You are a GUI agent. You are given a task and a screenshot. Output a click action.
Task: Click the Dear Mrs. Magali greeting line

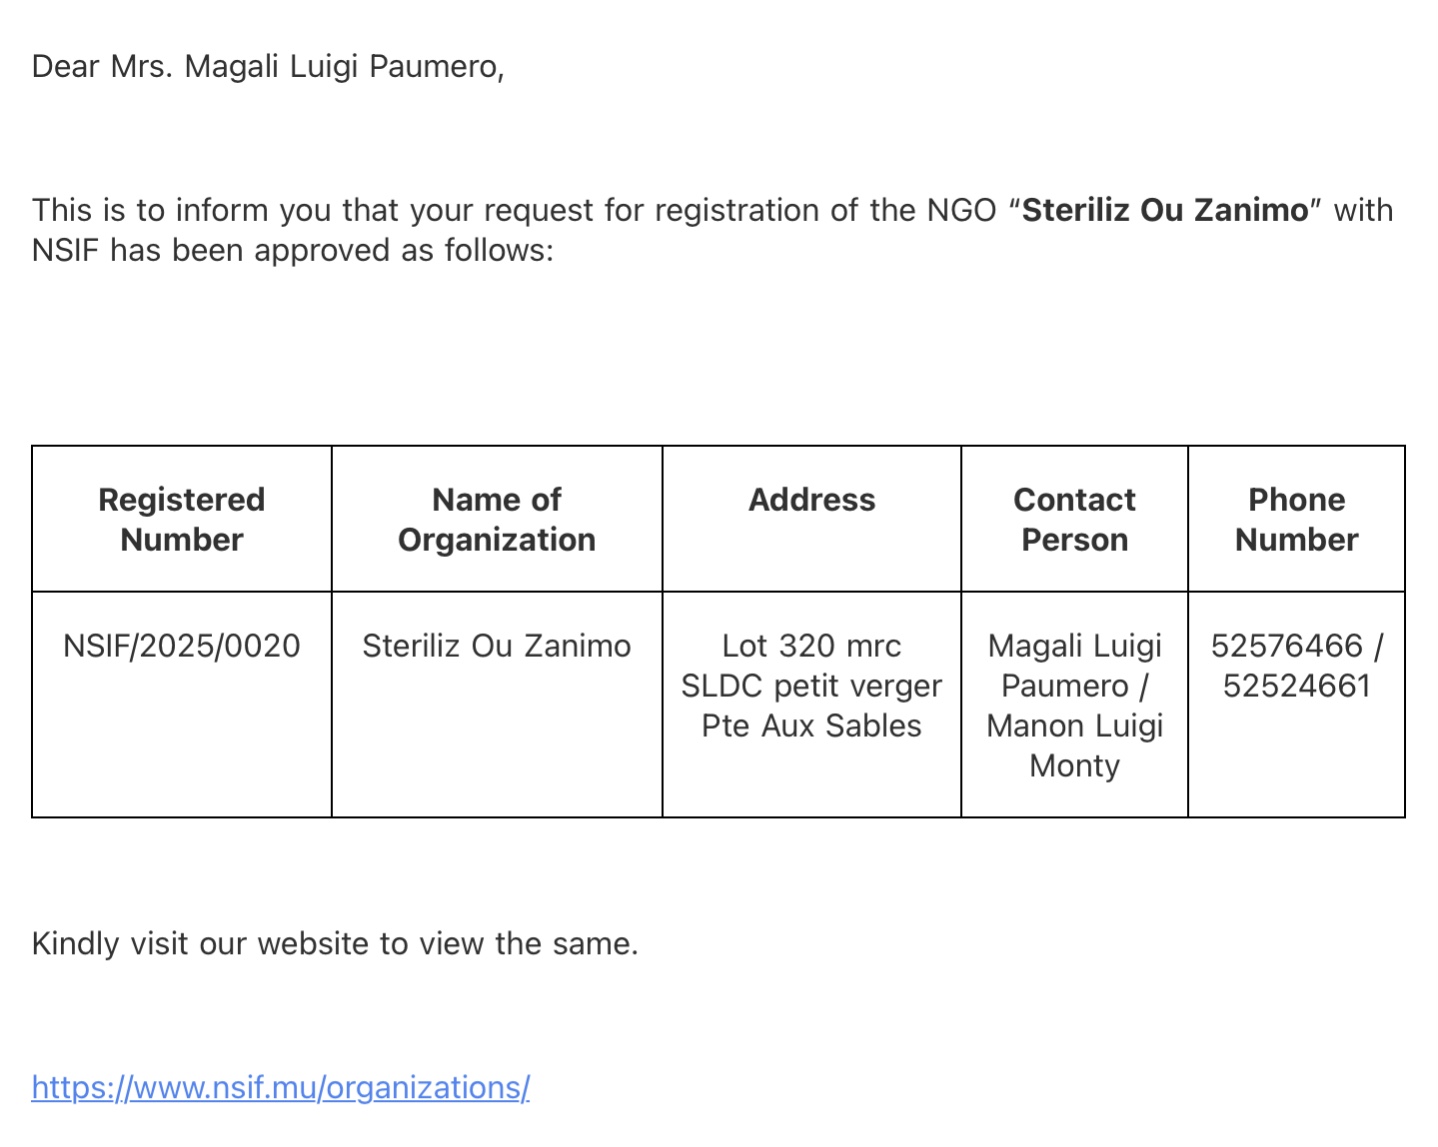point(268,66)
